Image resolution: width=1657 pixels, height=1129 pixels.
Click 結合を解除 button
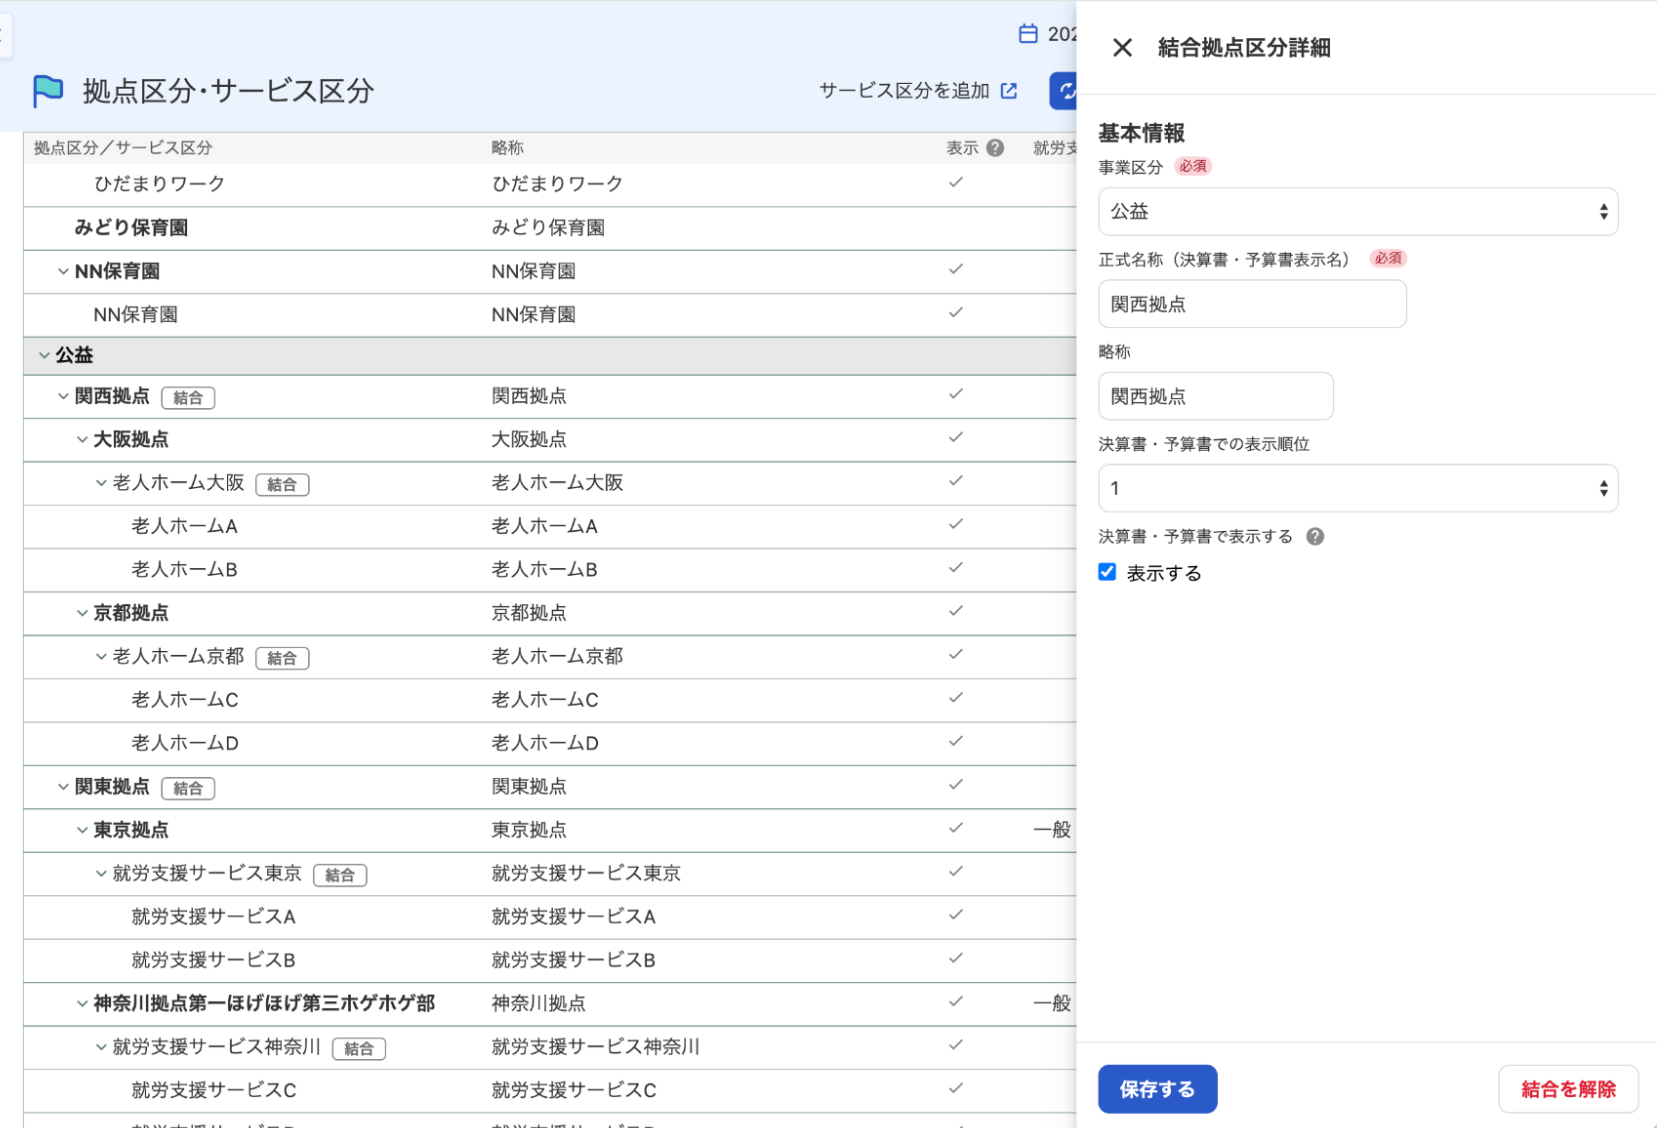(x=1568, y=1089)
